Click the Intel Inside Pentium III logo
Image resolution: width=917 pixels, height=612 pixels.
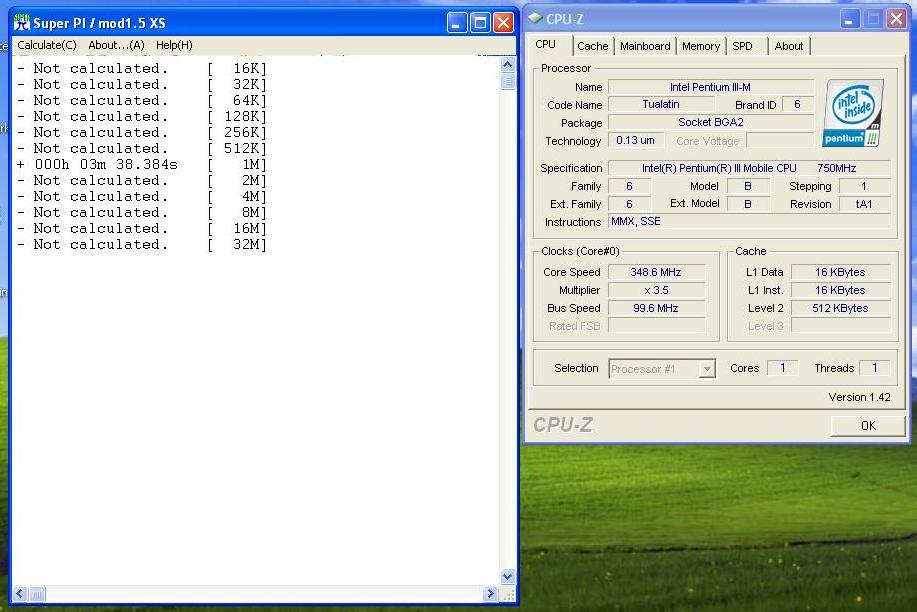pyautogui.click(x=854, y=112)
